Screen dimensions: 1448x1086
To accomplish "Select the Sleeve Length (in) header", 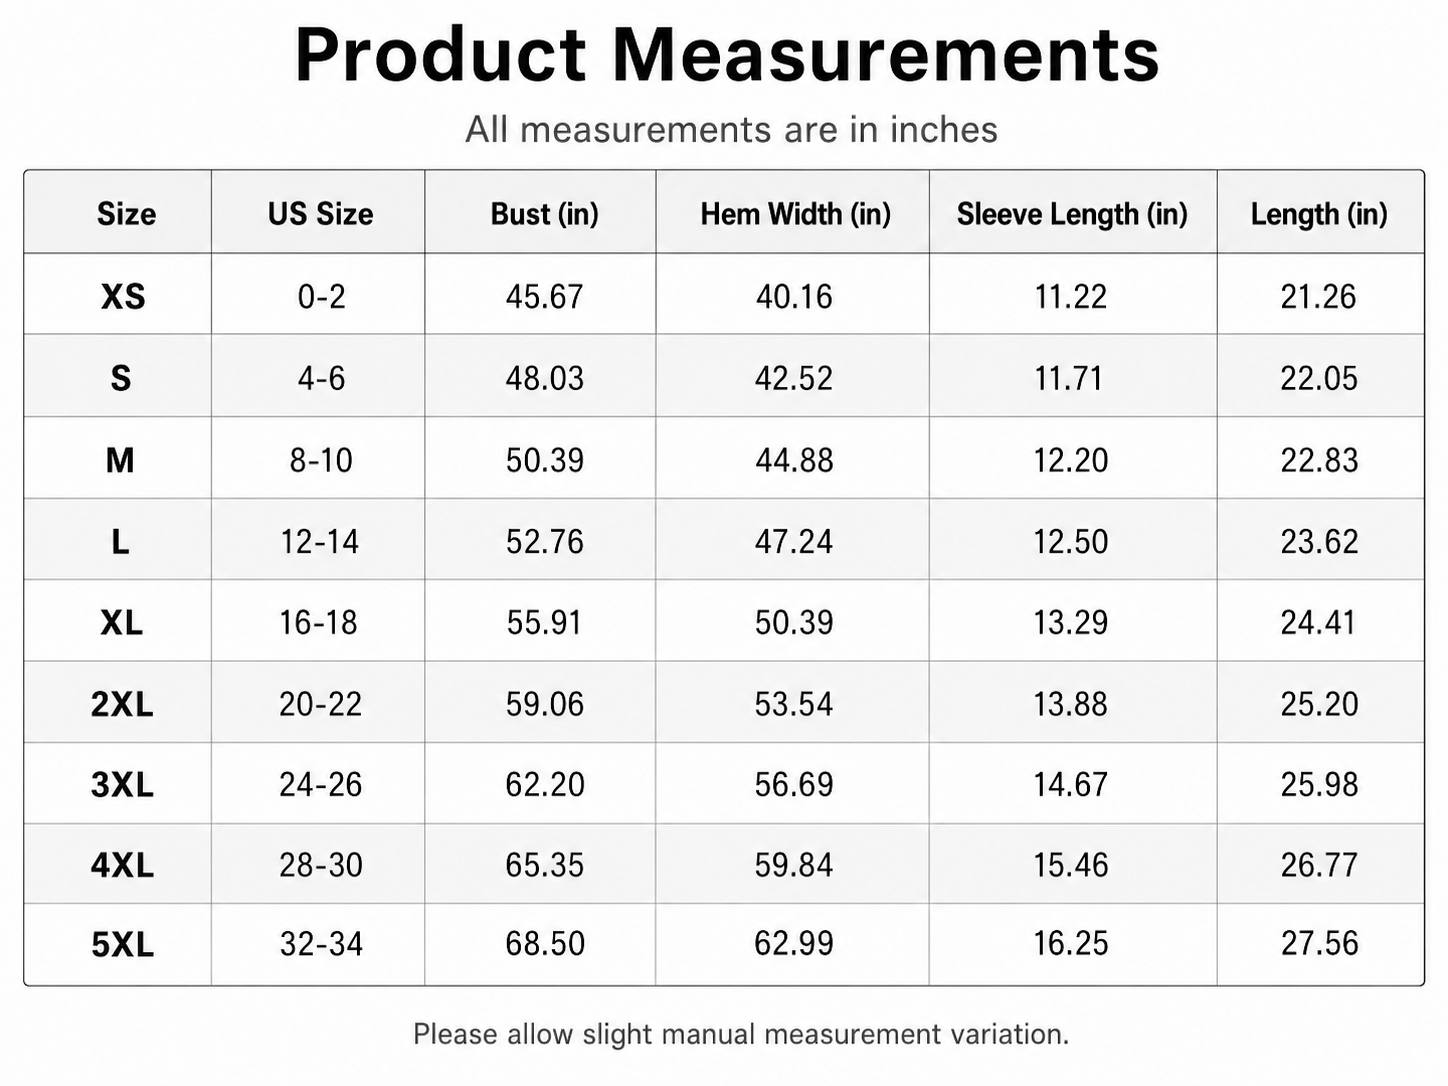I will tap(1072, 214).
